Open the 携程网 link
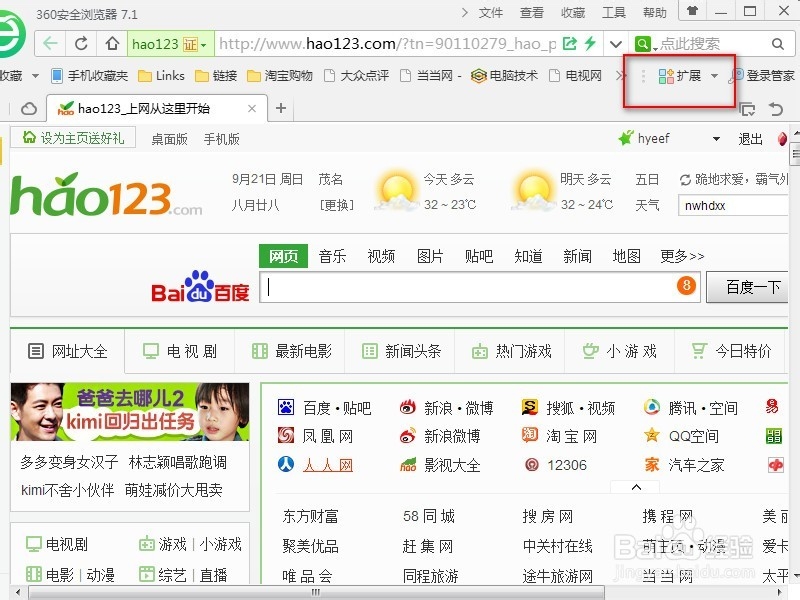The width and height of the screenshot is (800, 600). pos(667,516)
